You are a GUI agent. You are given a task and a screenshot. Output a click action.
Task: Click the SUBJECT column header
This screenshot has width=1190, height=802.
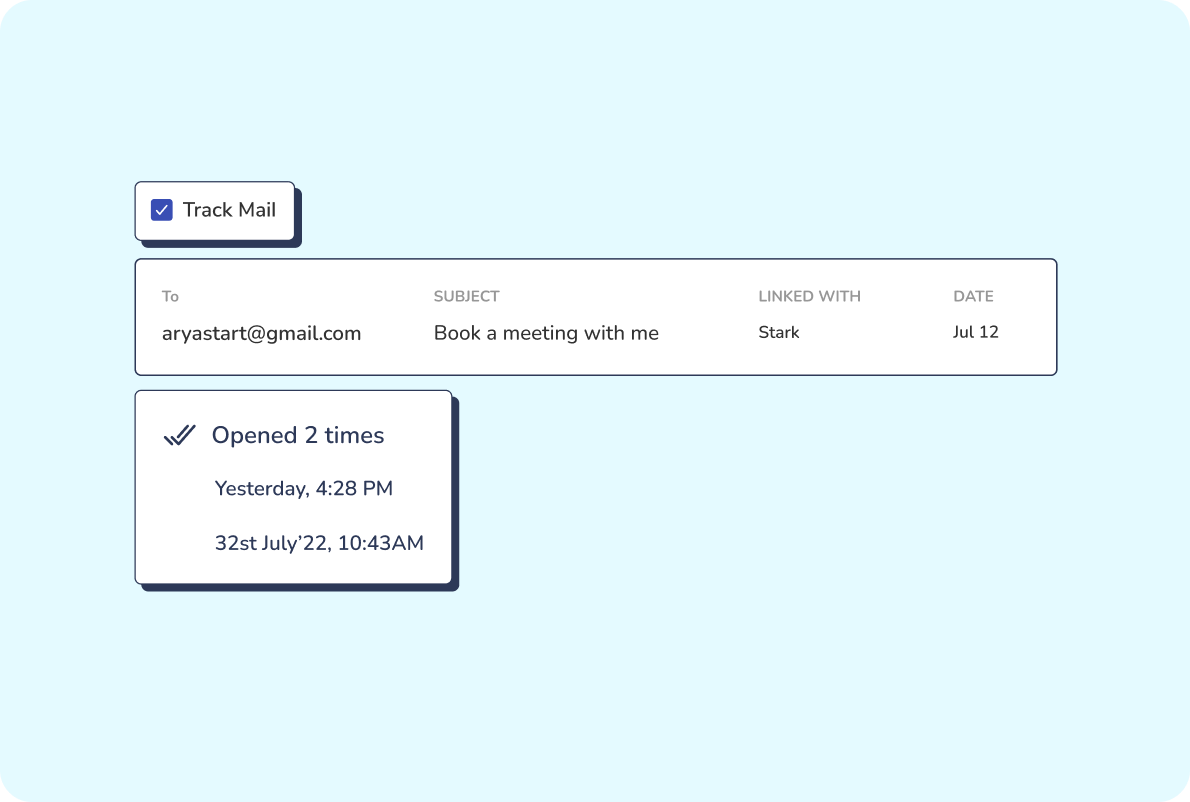click(x=466, y=296)
